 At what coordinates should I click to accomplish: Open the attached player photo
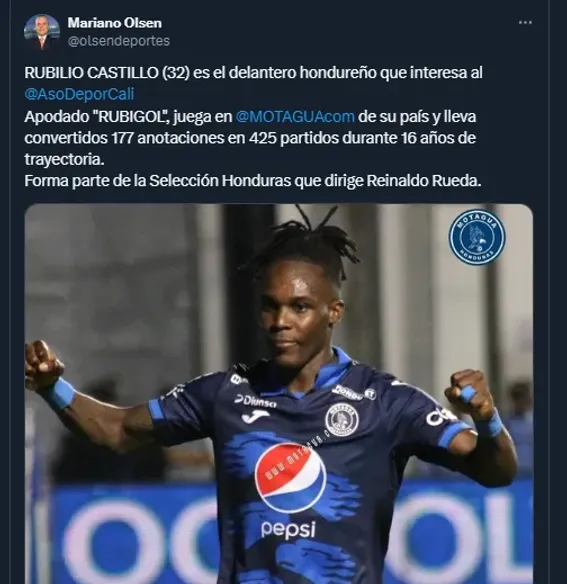(x=279, y=394)
